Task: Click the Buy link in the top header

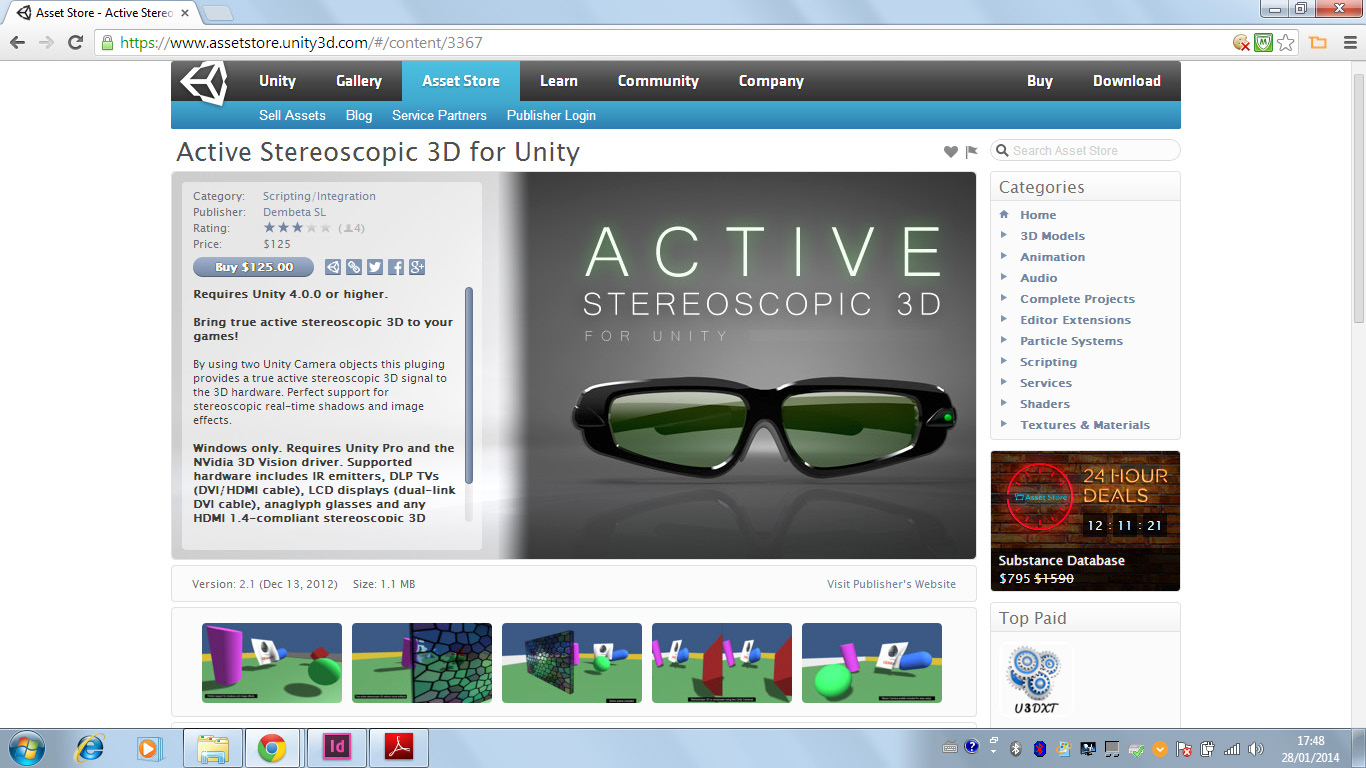Action: [1040, 81]
